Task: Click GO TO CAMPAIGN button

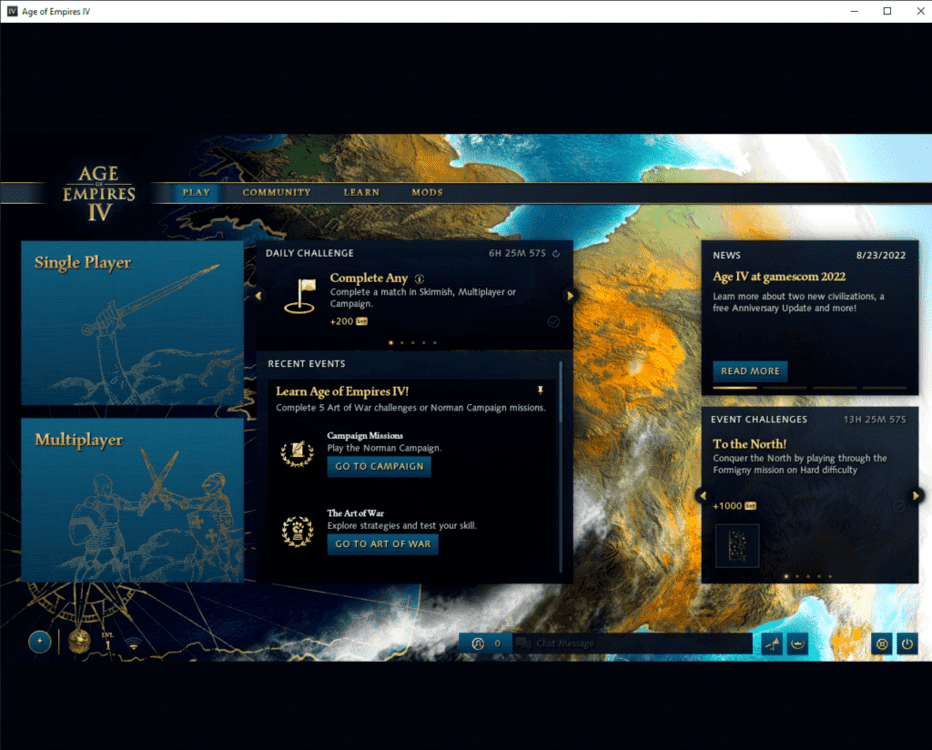Action: click(x=379, y=467)
